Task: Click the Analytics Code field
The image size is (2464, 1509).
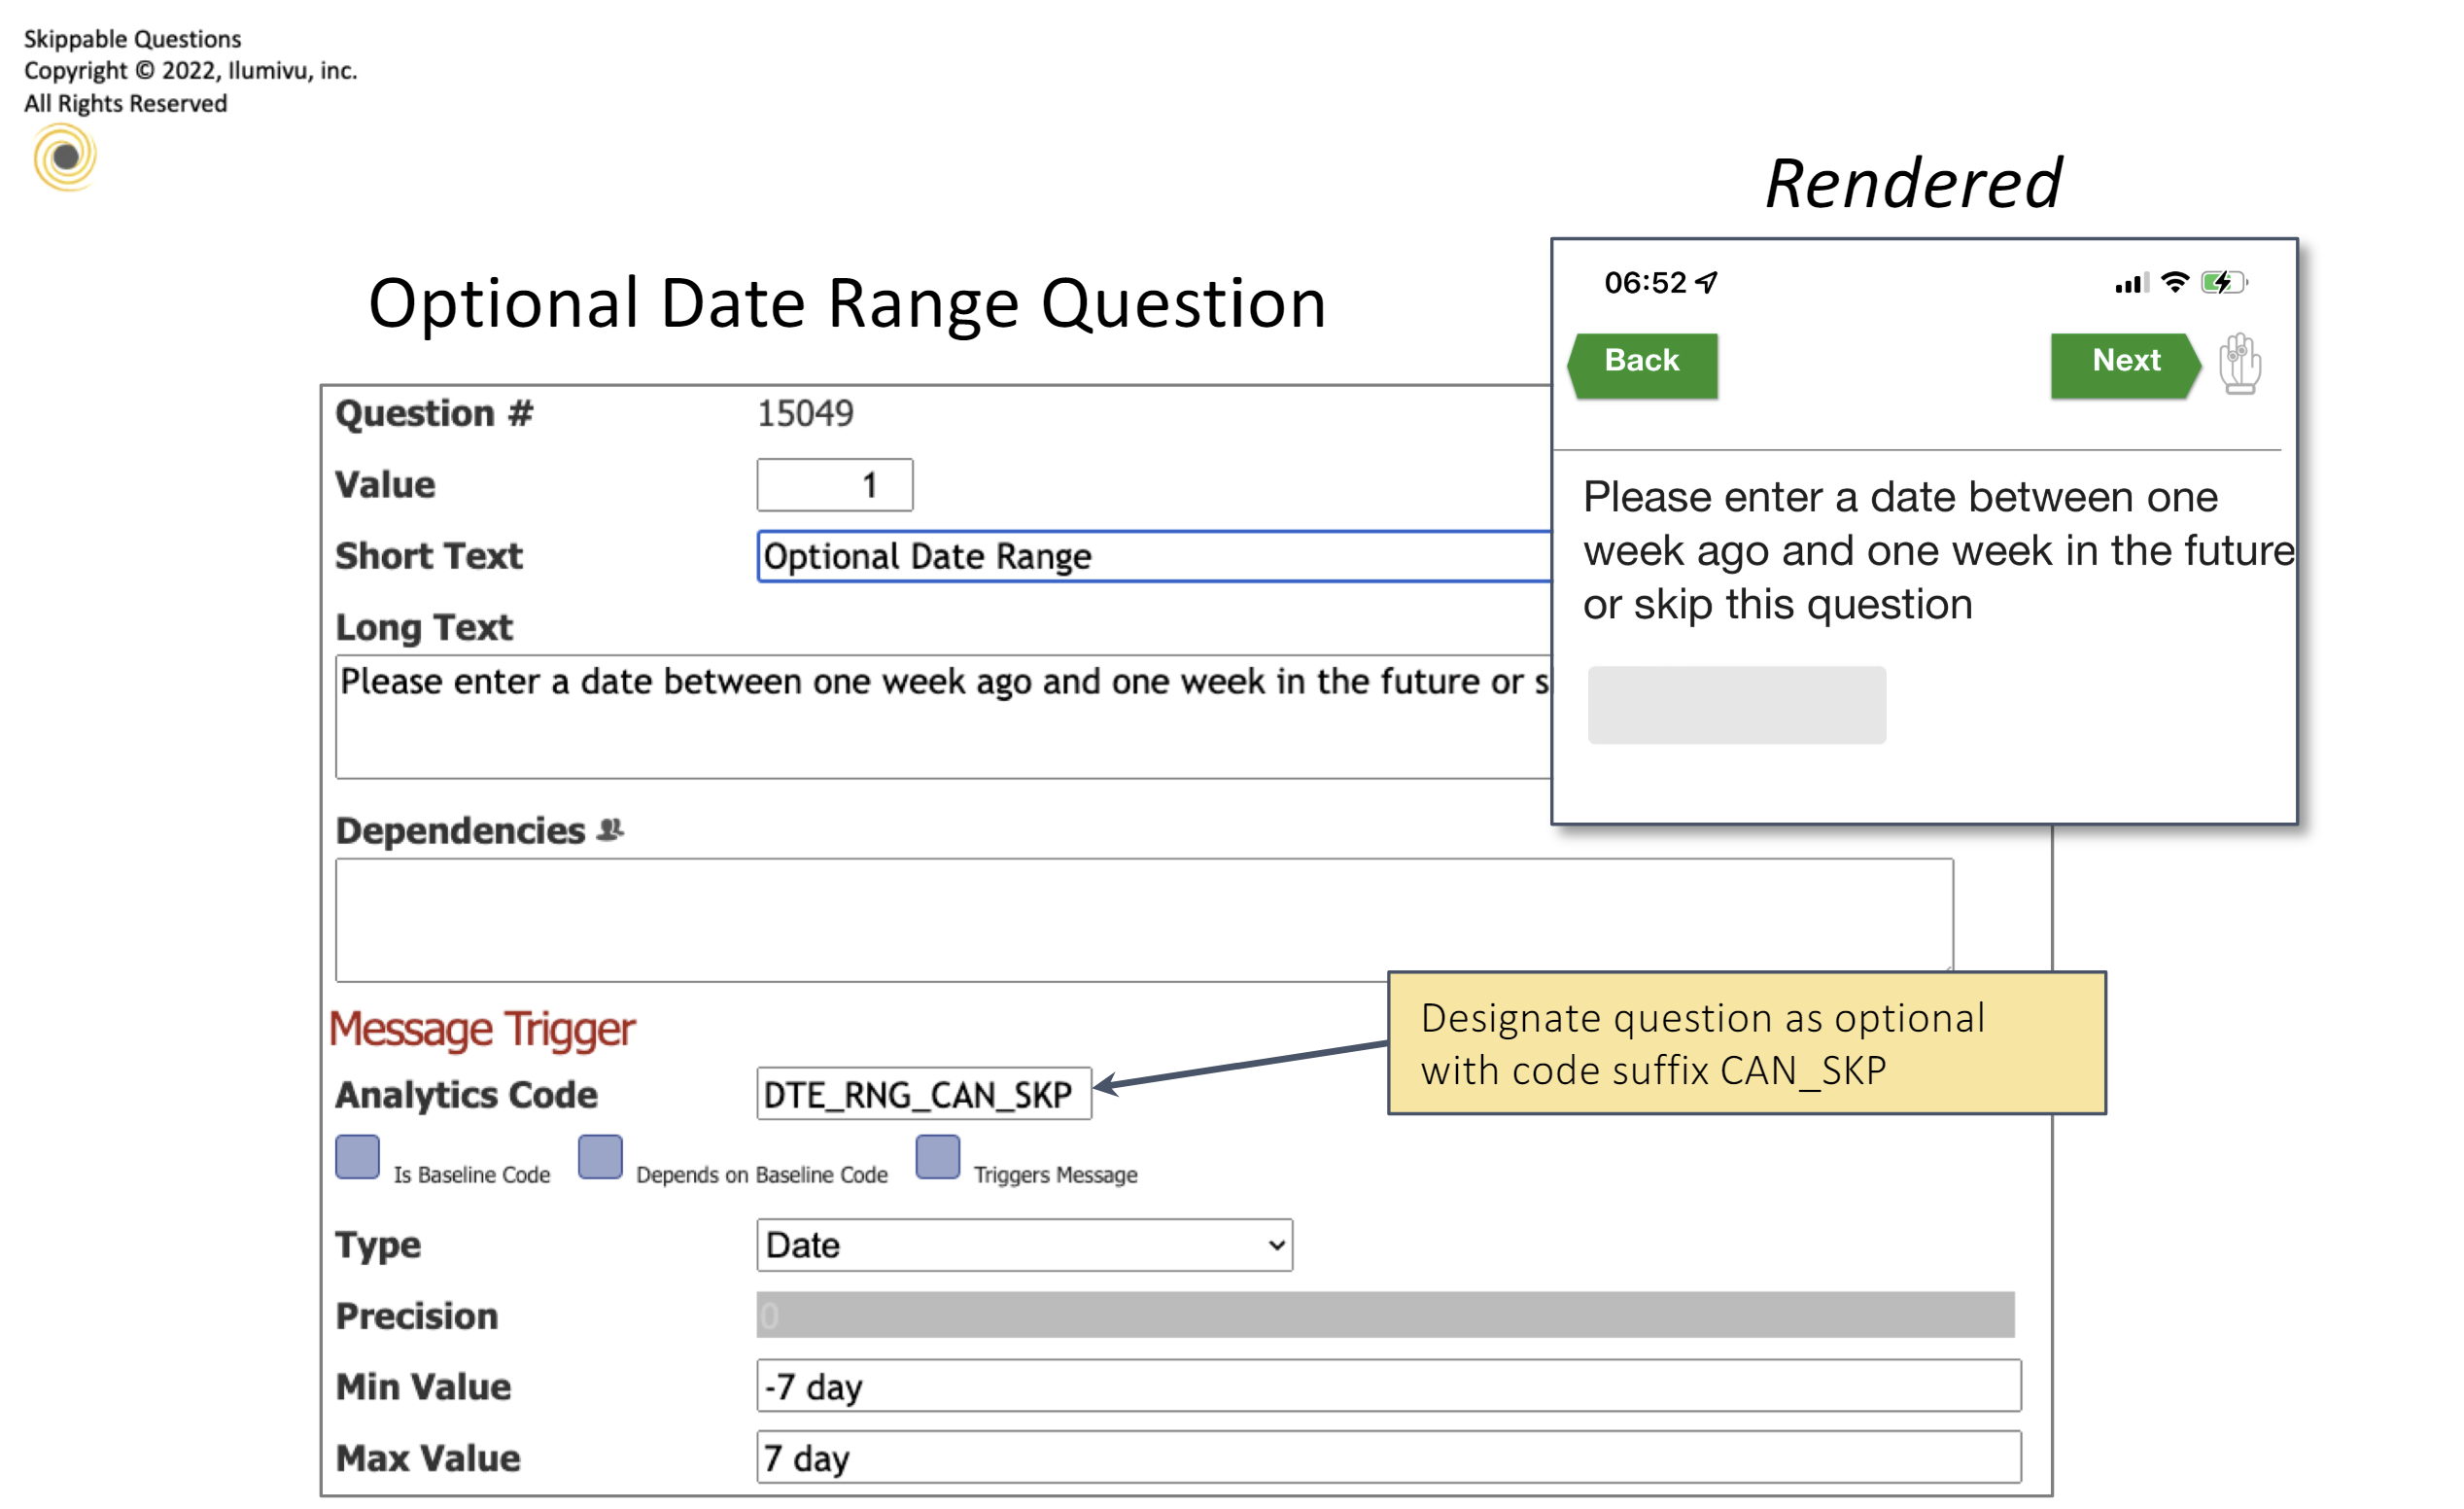Action: pyautogui.click(x=923, y=1094)
